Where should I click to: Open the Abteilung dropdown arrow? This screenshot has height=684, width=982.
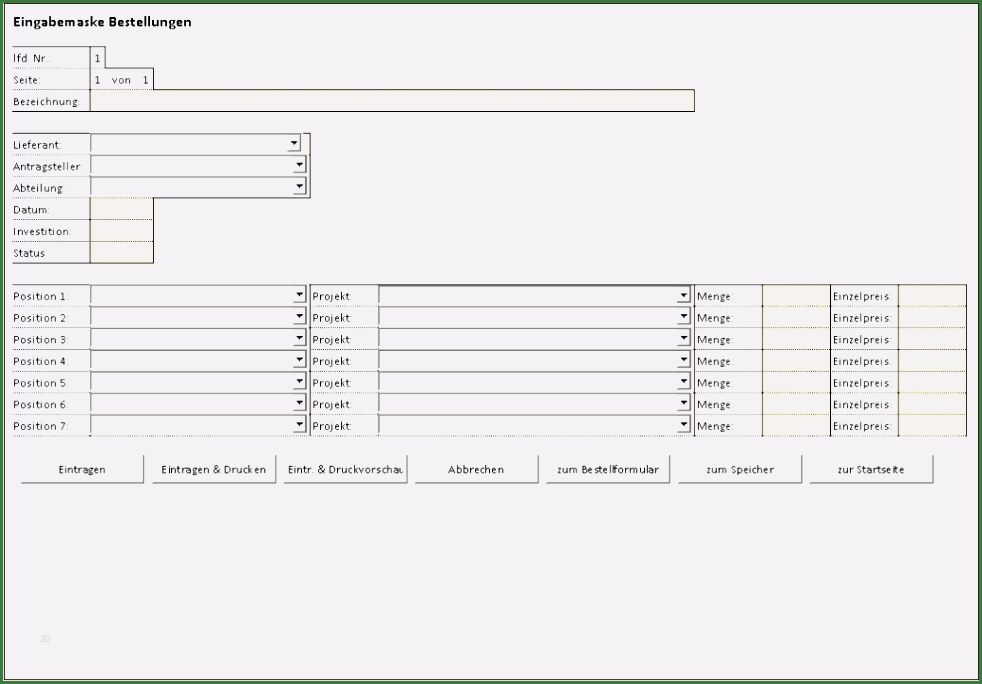click(299, 187)
